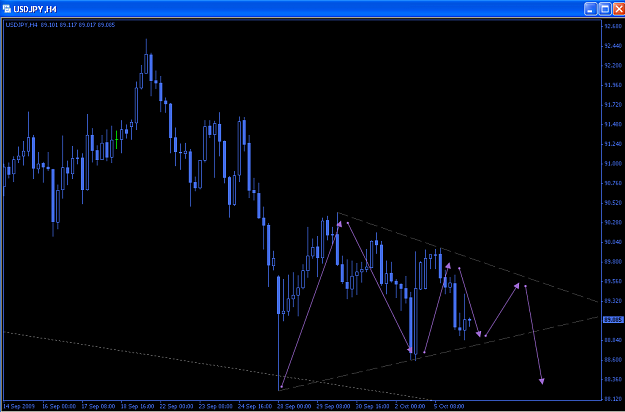Click the 91.960 price axis label
Screen dimensions: 625x412
[x=613, y=85]
